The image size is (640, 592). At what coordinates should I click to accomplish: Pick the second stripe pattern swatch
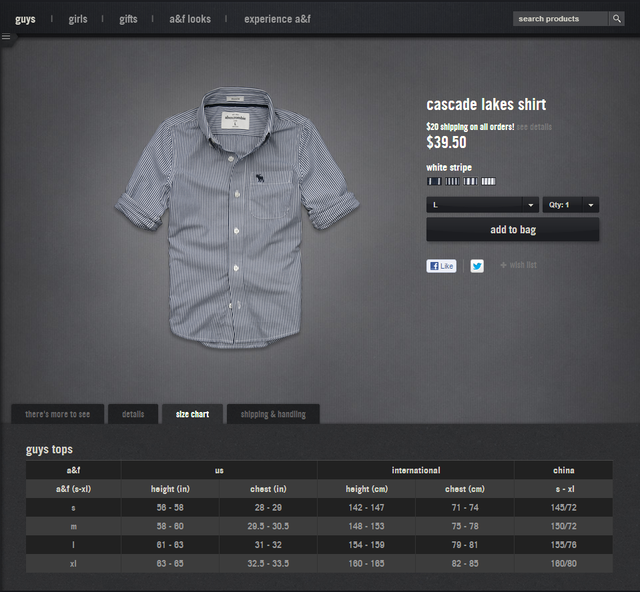click(x=453, y=181)
